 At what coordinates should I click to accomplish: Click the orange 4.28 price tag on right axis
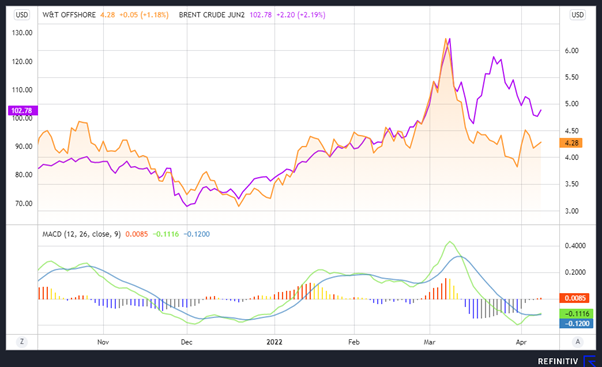[571, 143]
